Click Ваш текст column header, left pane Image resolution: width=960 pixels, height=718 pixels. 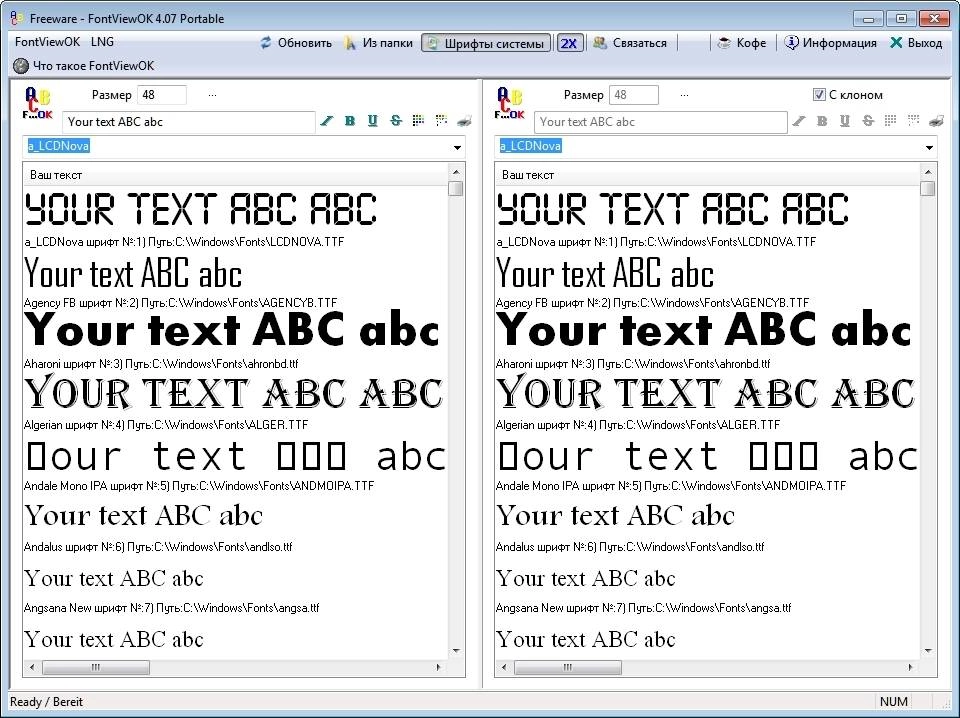tap(236, 175)
